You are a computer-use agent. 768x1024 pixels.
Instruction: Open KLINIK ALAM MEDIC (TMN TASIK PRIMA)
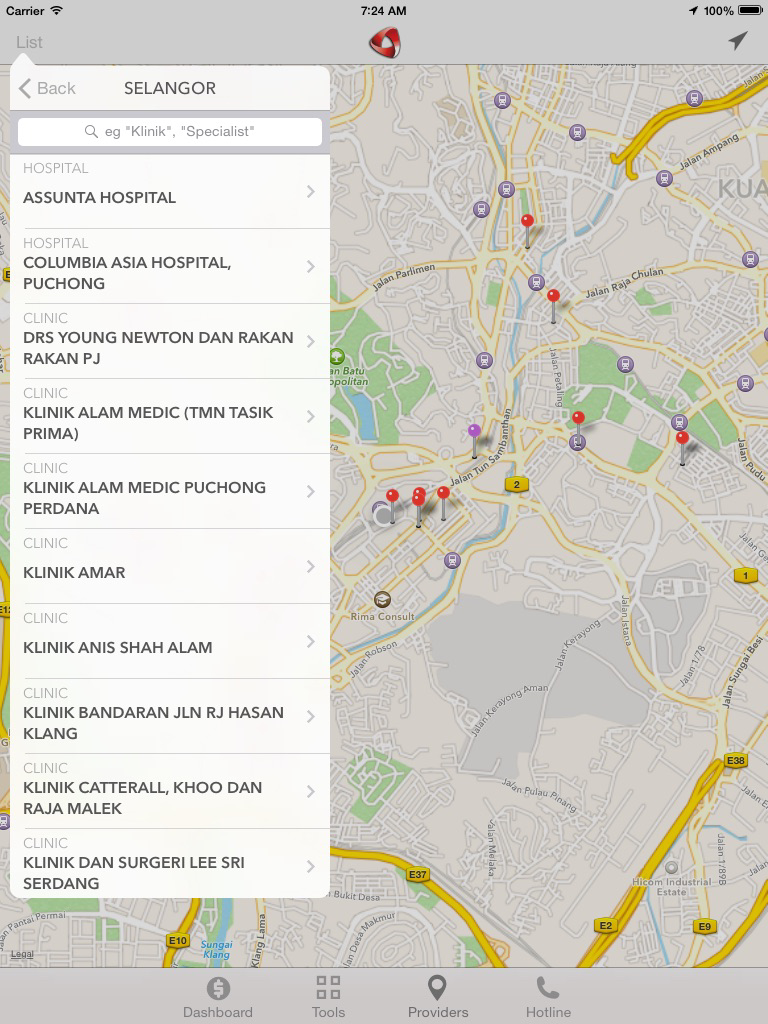[170, 417]
